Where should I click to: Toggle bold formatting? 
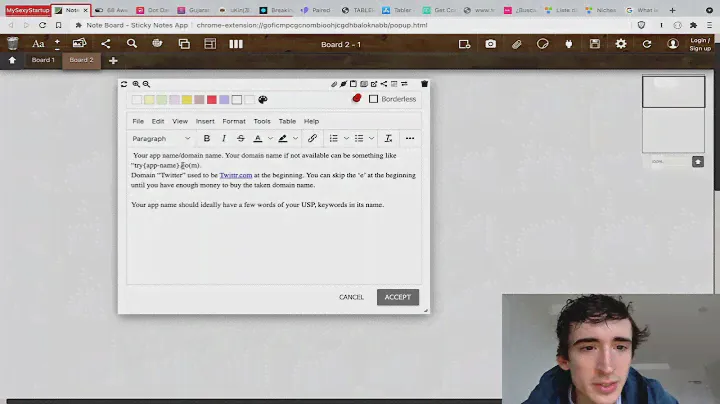207,139
